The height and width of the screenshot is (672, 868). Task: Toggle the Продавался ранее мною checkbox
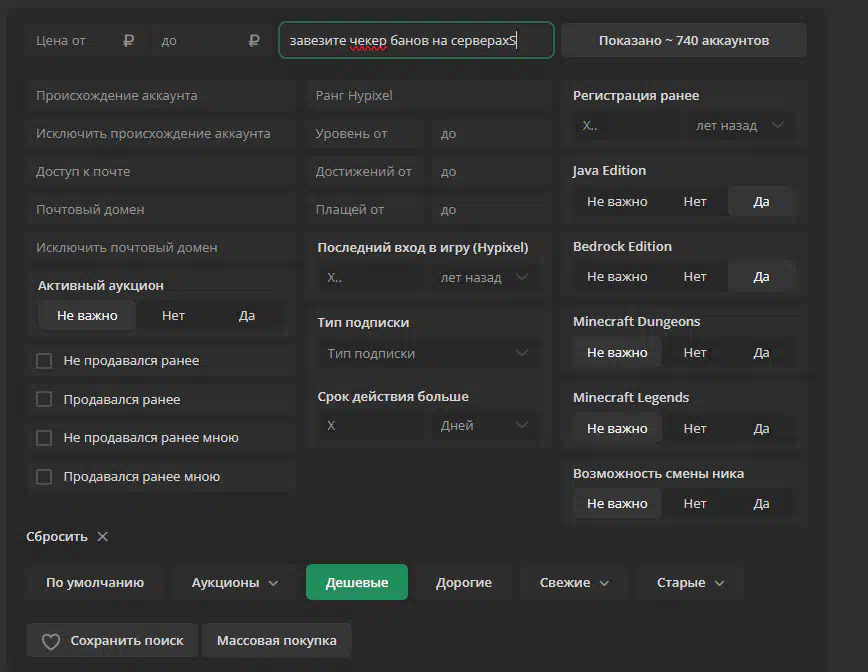44,477
